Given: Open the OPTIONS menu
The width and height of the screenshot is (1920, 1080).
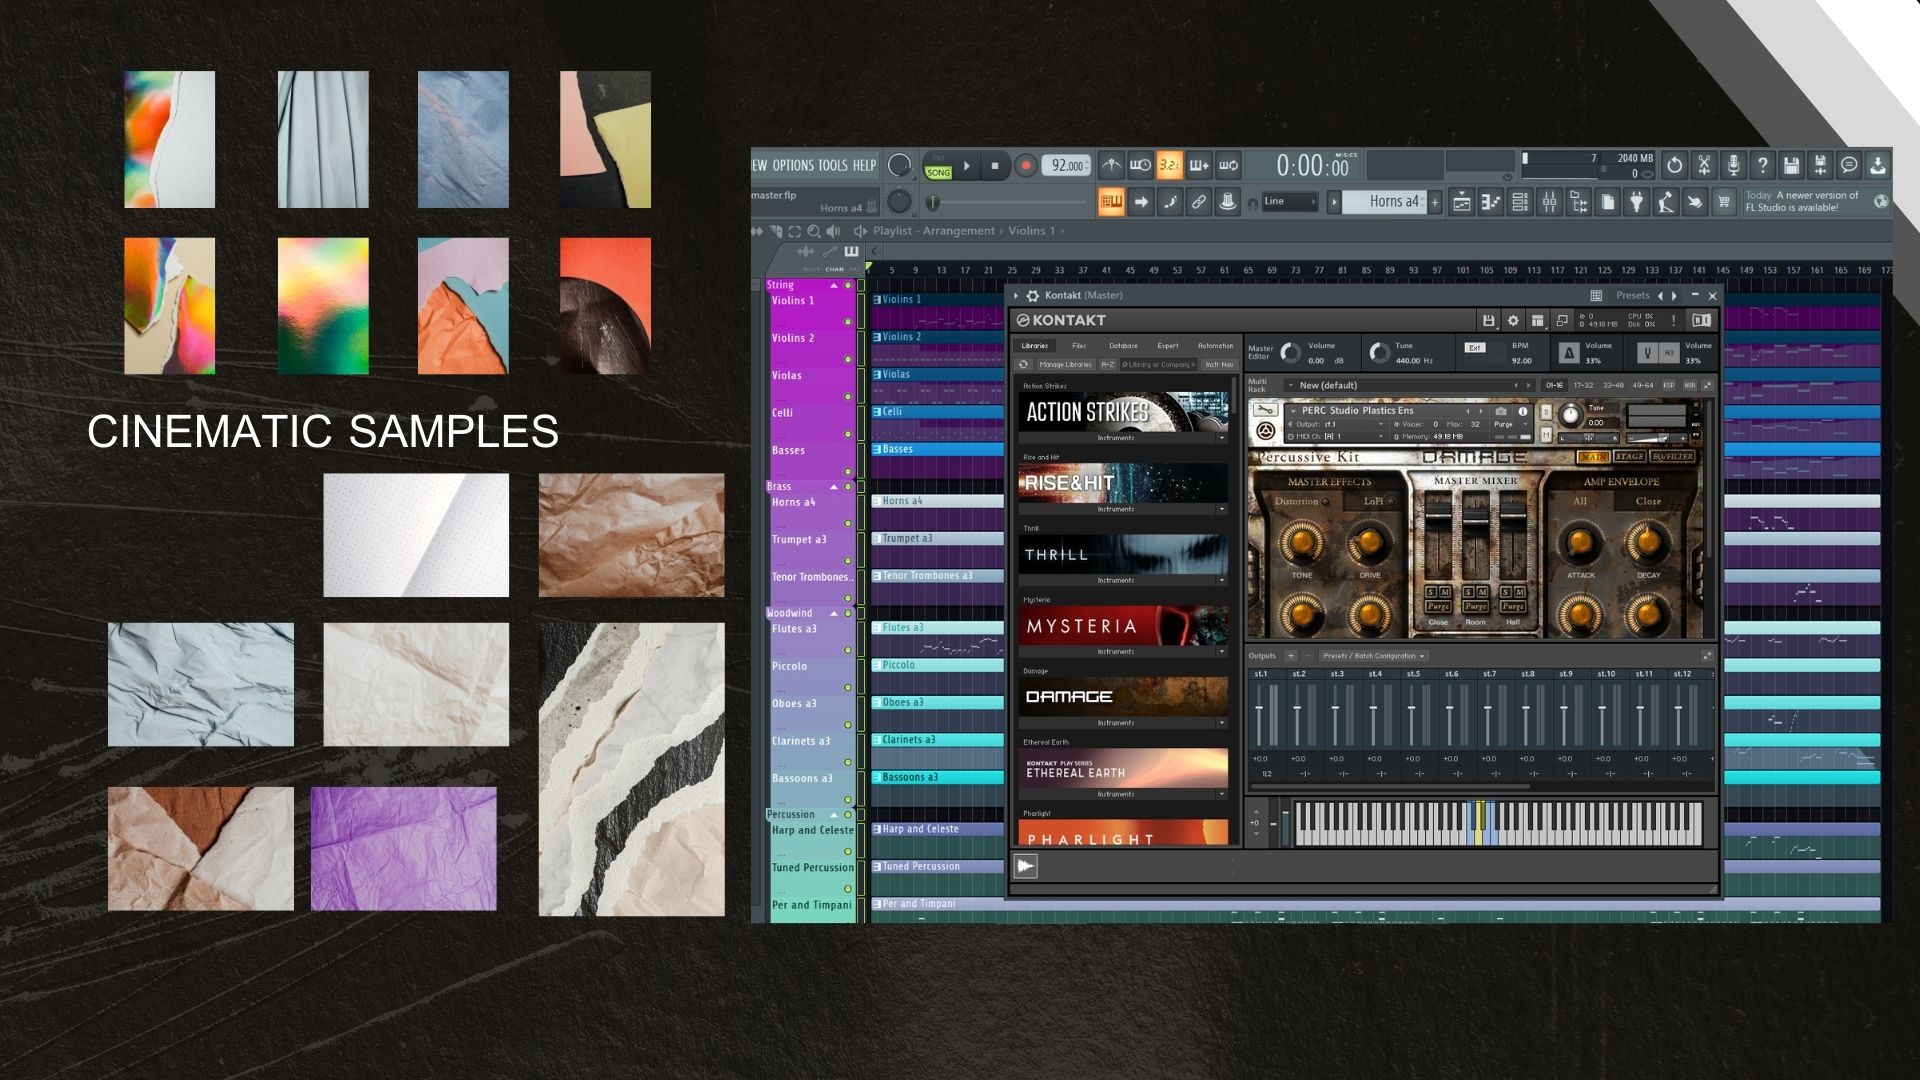Looking at the screenshot, I should click(793, 166).
